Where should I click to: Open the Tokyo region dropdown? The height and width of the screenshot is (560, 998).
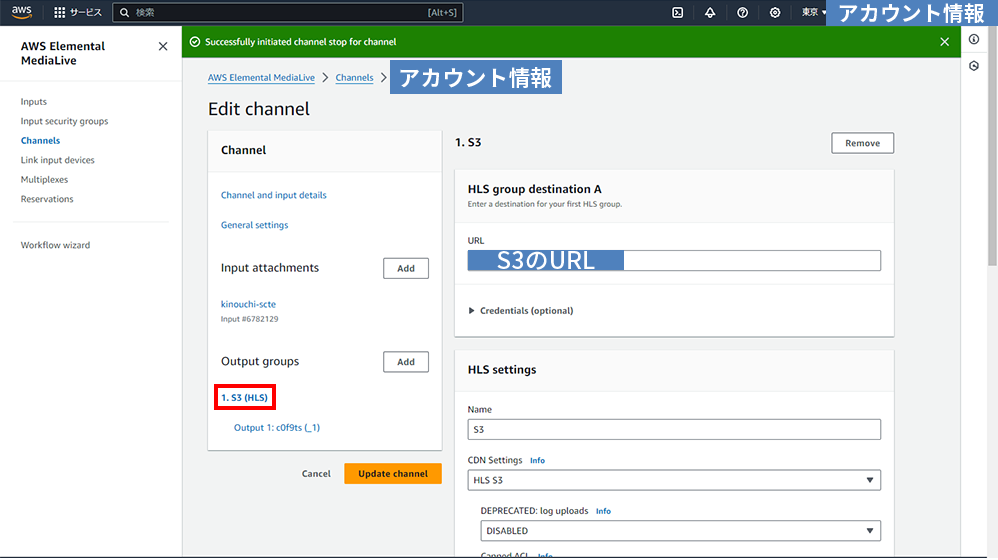click(x=814, y=12)
